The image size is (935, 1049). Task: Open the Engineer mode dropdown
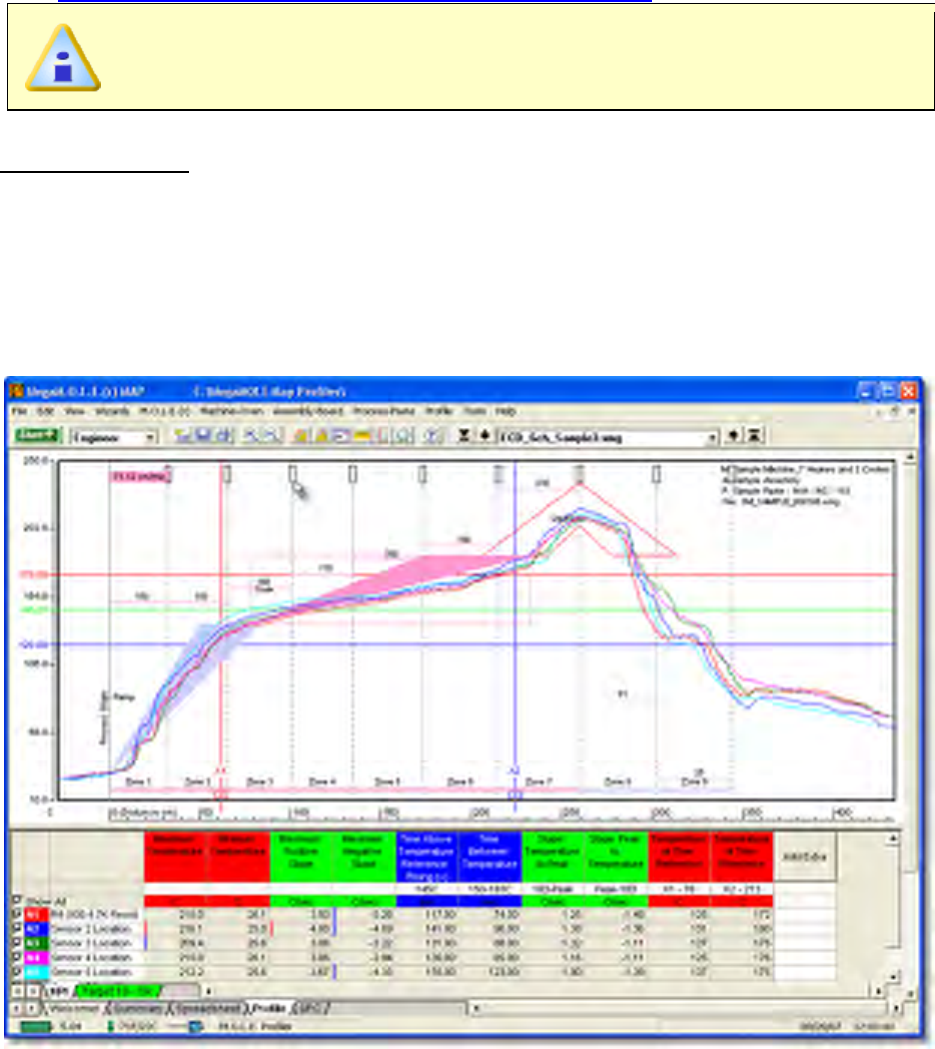tap(114, 437)
